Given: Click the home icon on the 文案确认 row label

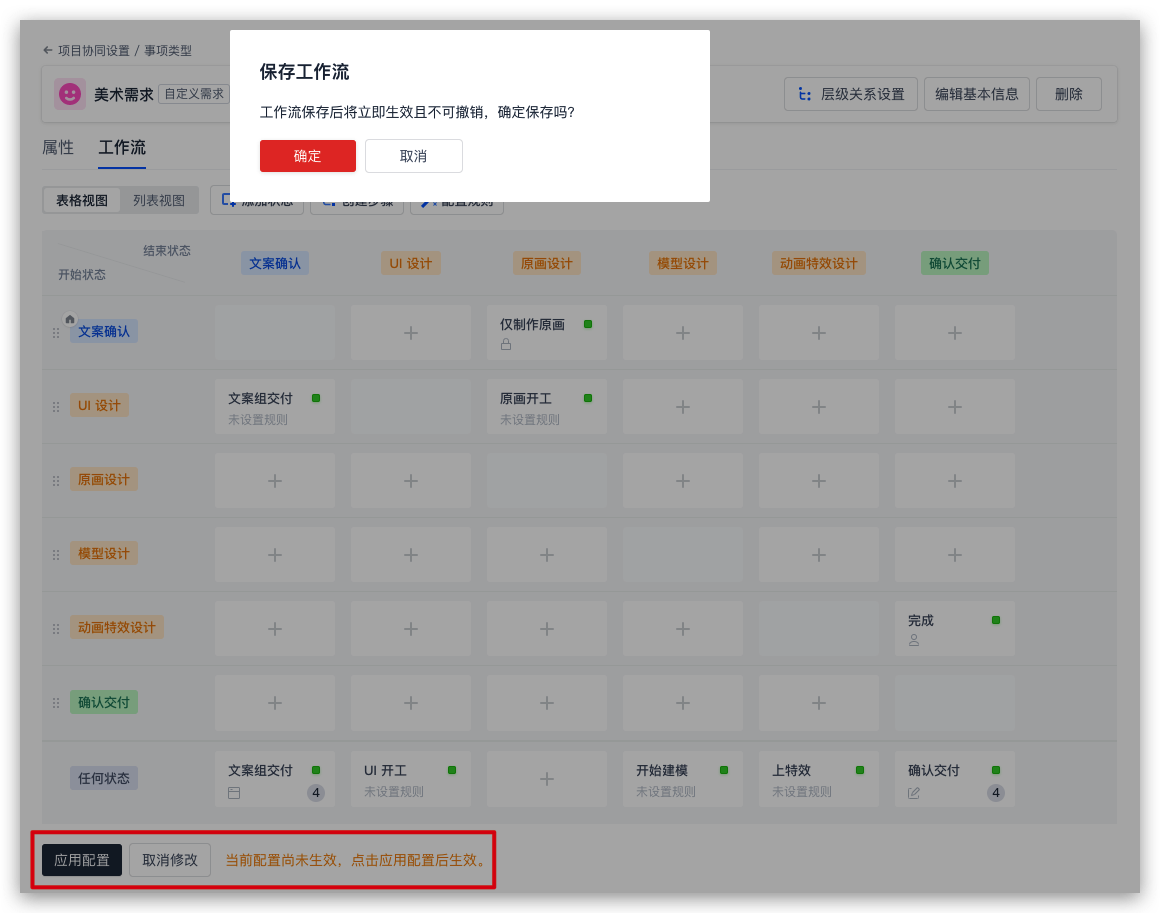Looking at the screenshot, I should [70, 320].
